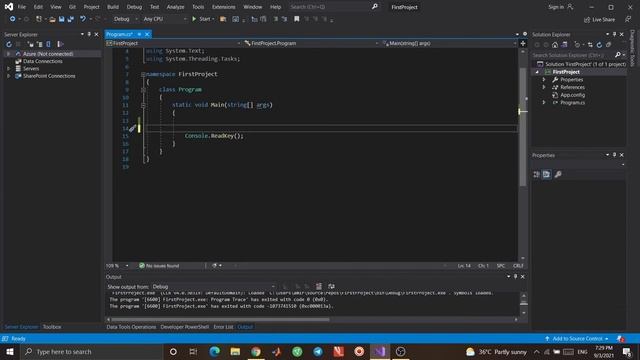Image resolution: width=640 pixels, height=360 pixels.
Task: Open the FirstProject.Program type dropdown
Action: 311,43
